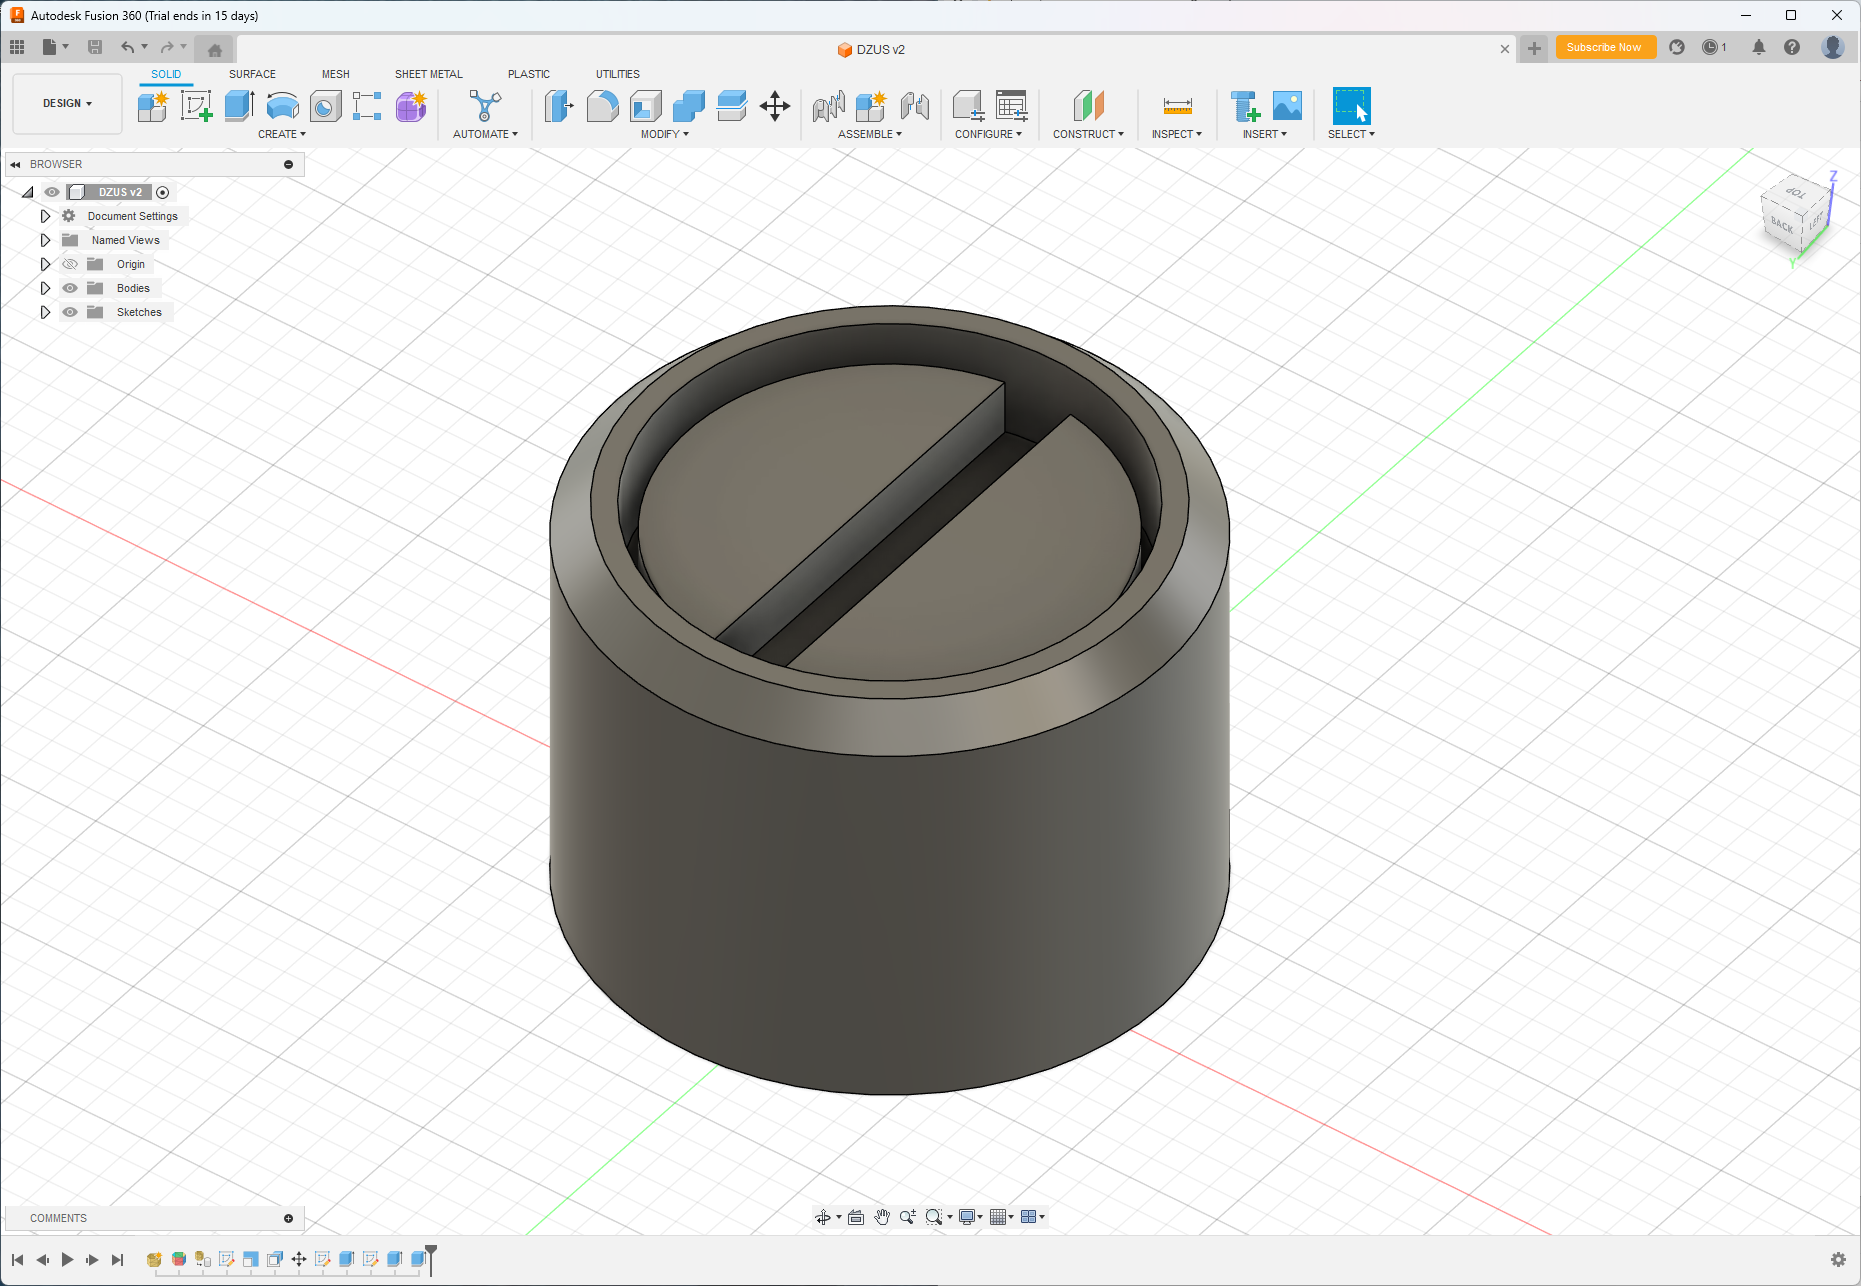
Task: Select the SOLID tab
Action: tap(166, 74)
